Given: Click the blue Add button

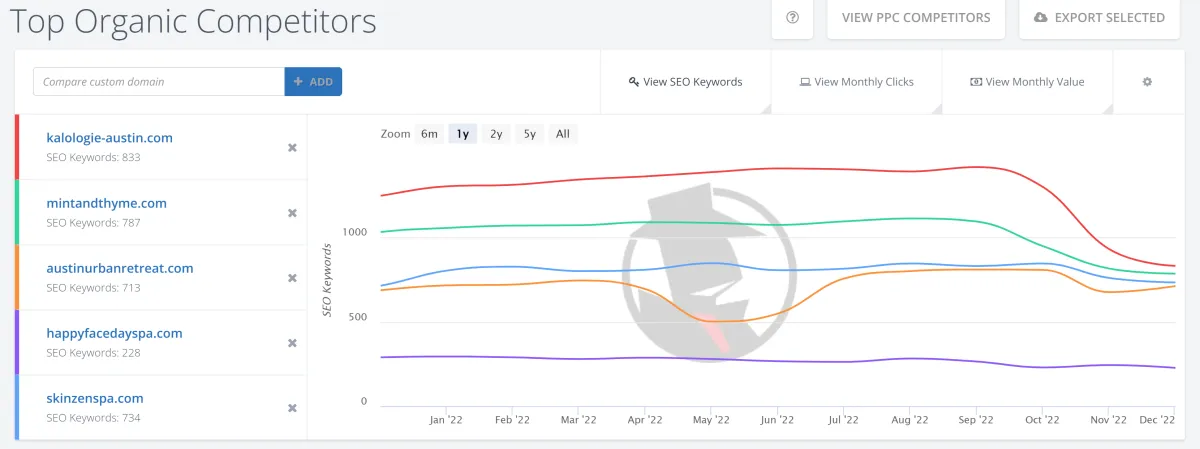Looking at the screenshot, I should 313,82.
